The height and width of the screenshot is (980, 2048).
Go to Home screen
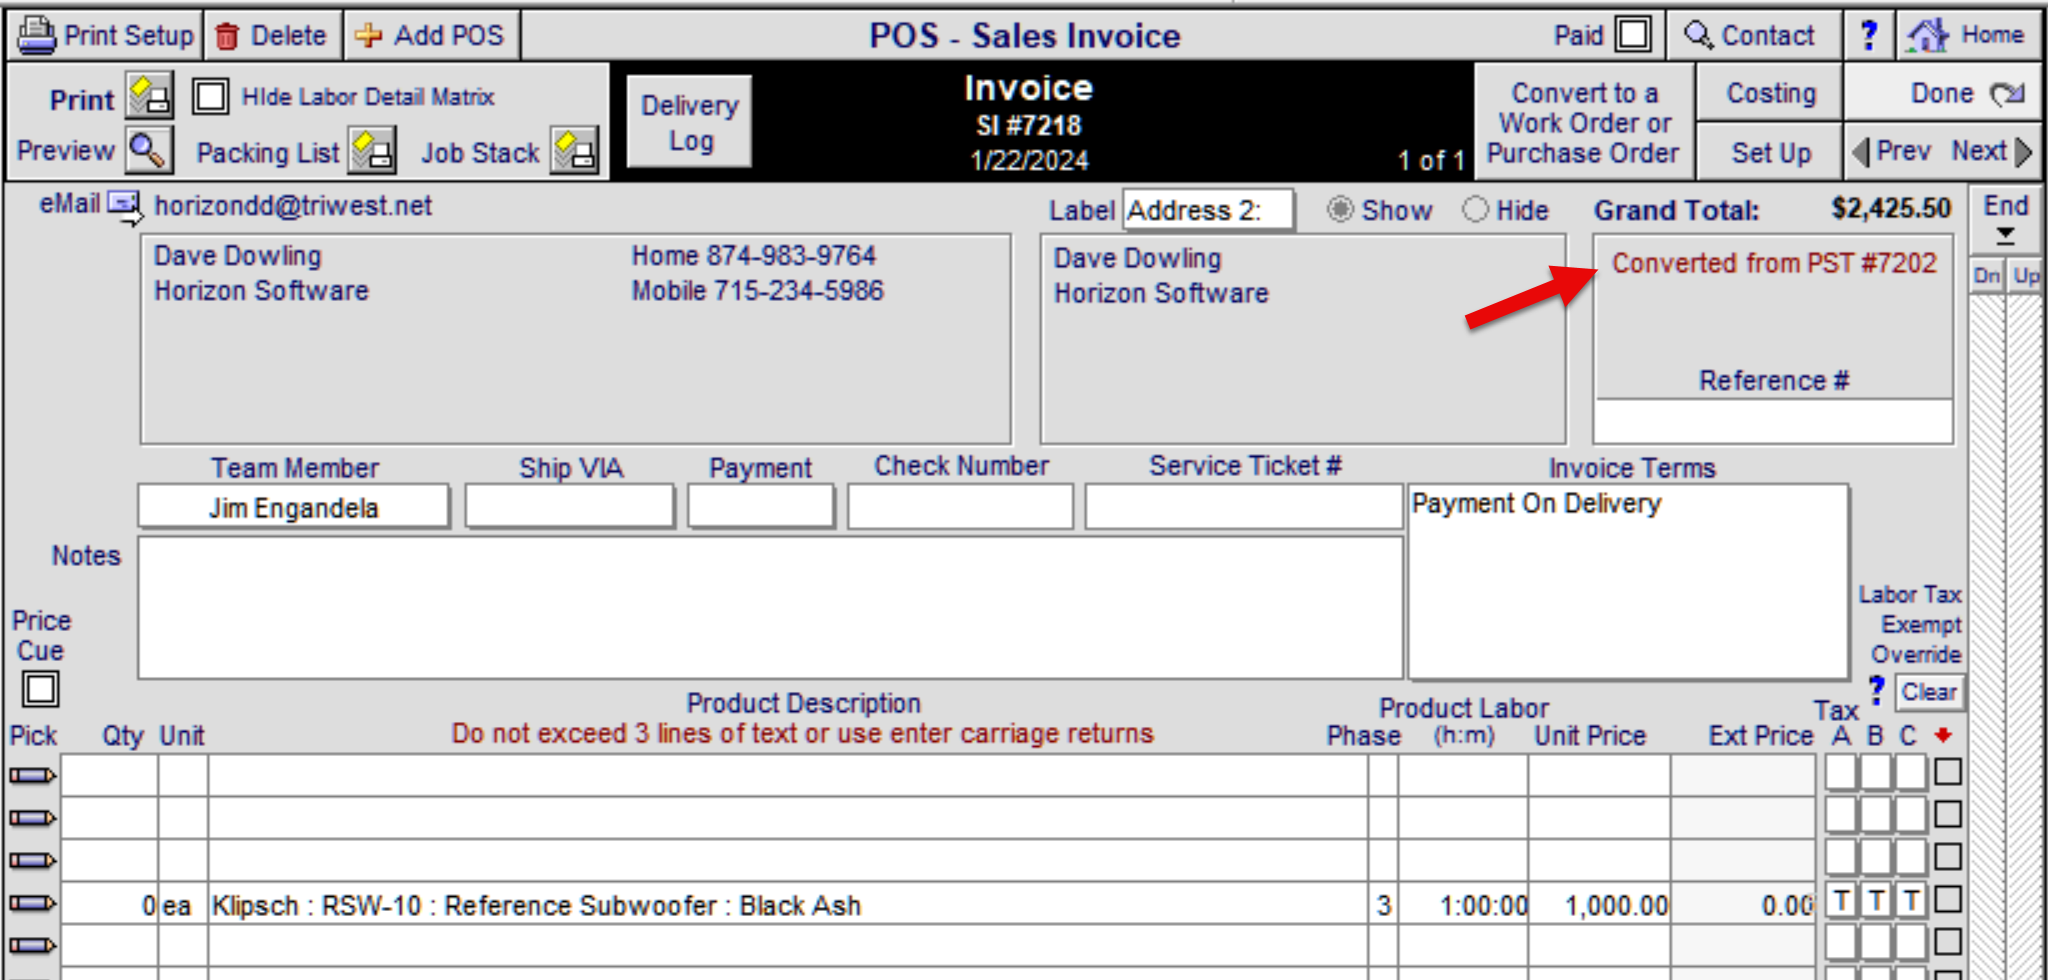(x=1967, y=35)
